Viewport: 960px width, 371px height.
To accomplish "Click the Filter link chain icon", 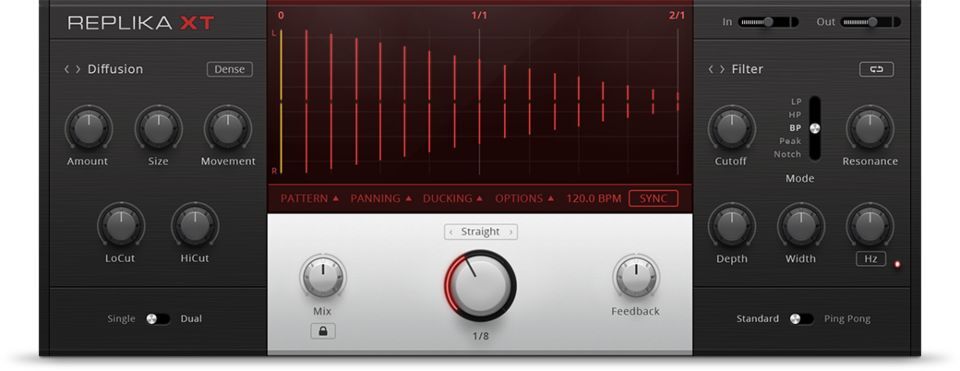I will pos(876,69).
